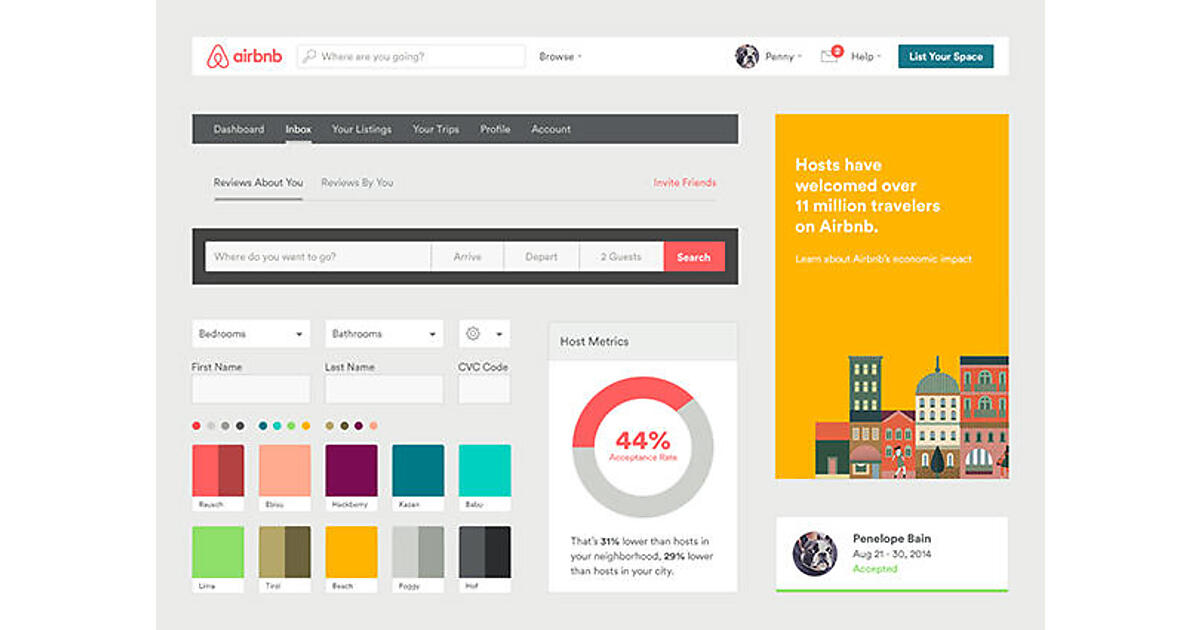Click the Airbnb logo
Screen dimensions: 1200x630
[x=244, y=56]
